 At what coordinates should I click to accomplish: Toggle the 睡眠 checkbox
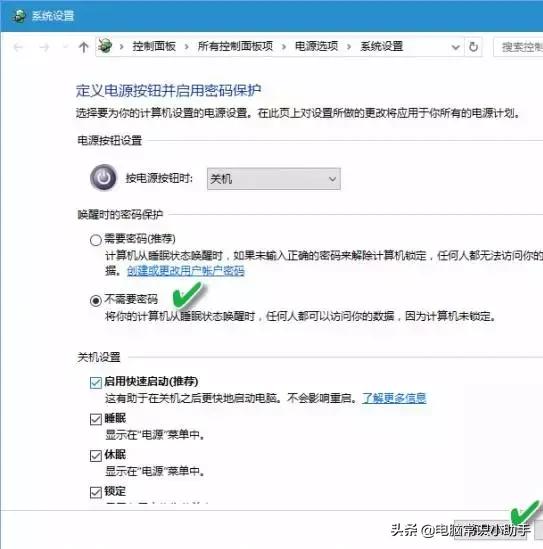[96, 419]
